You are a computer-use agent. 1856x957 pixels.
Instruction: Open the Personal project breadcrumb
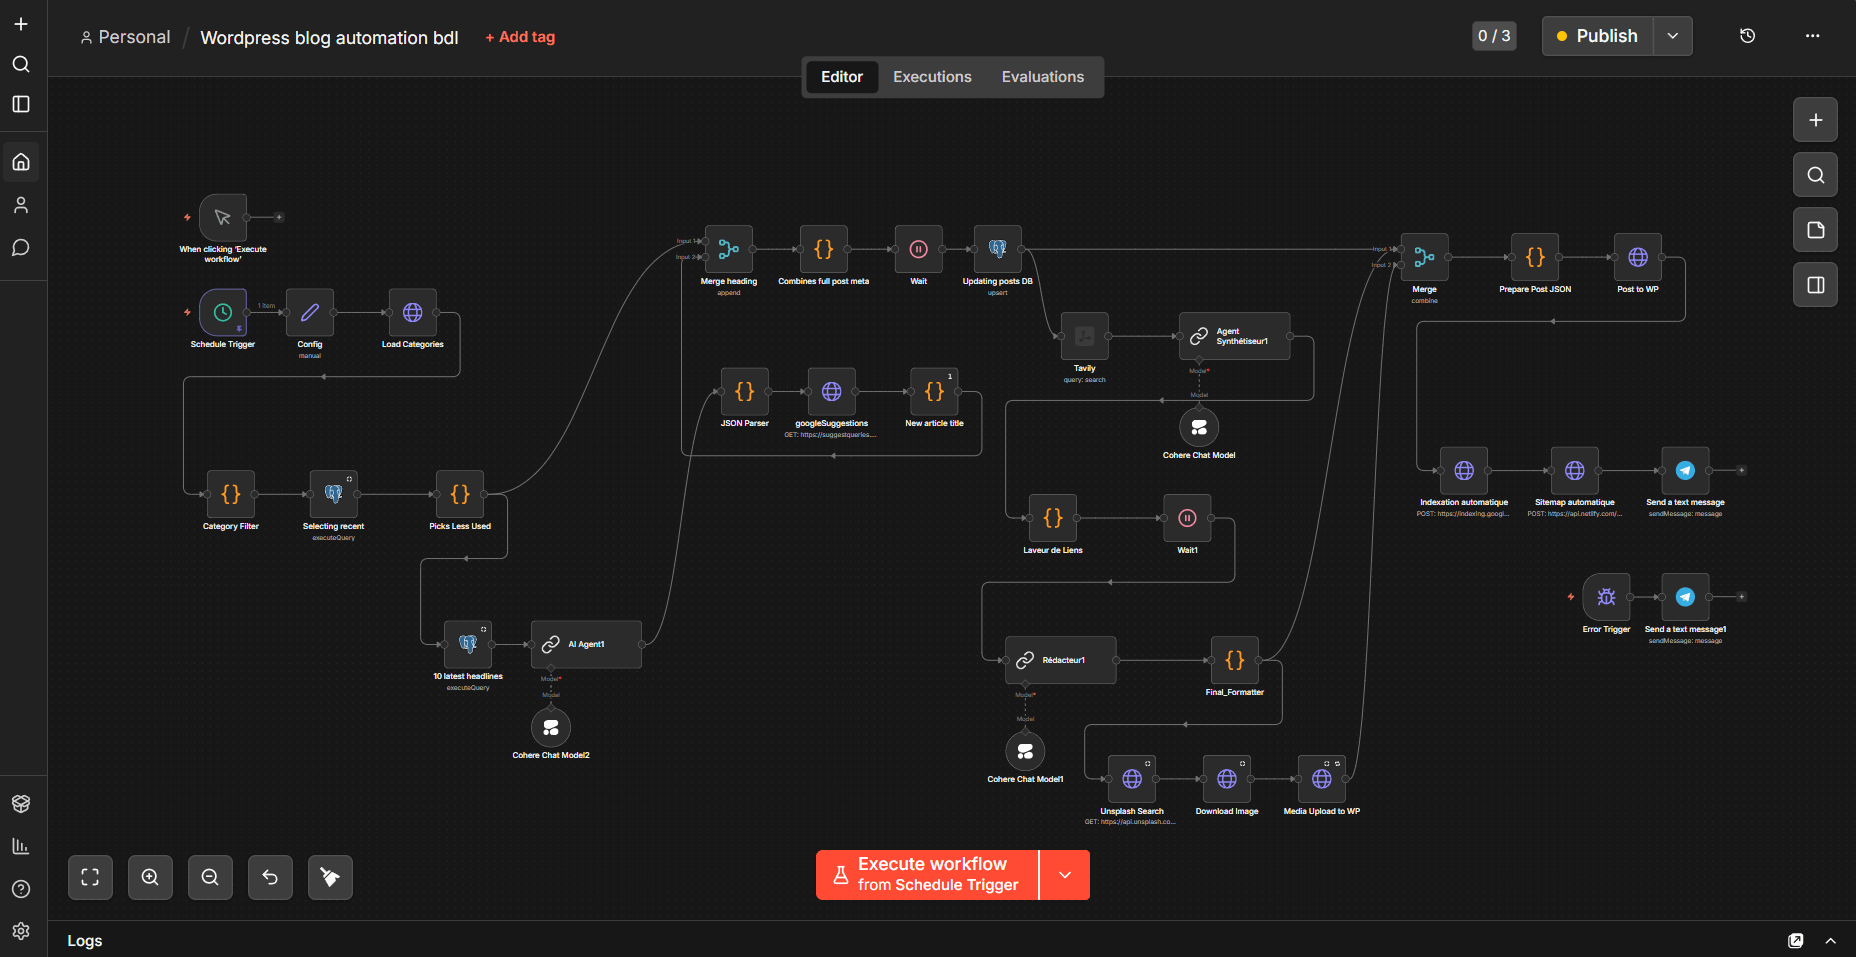click(x=125, y=37)
